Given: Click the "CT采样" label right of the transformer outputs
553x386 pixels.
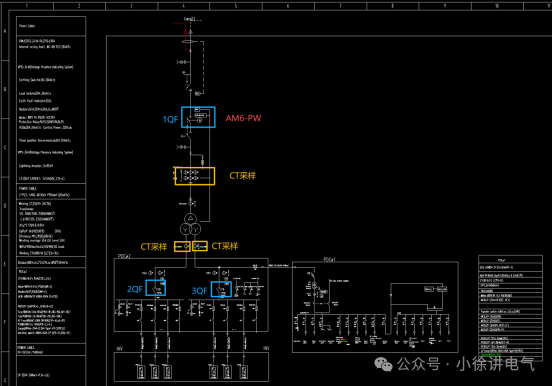Looking at the screenshot, I should click(225, 246).
